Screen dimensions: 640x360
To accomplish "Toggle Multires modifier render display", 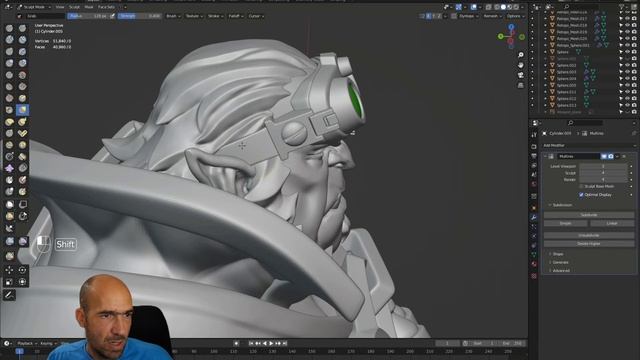I will 611,156.
